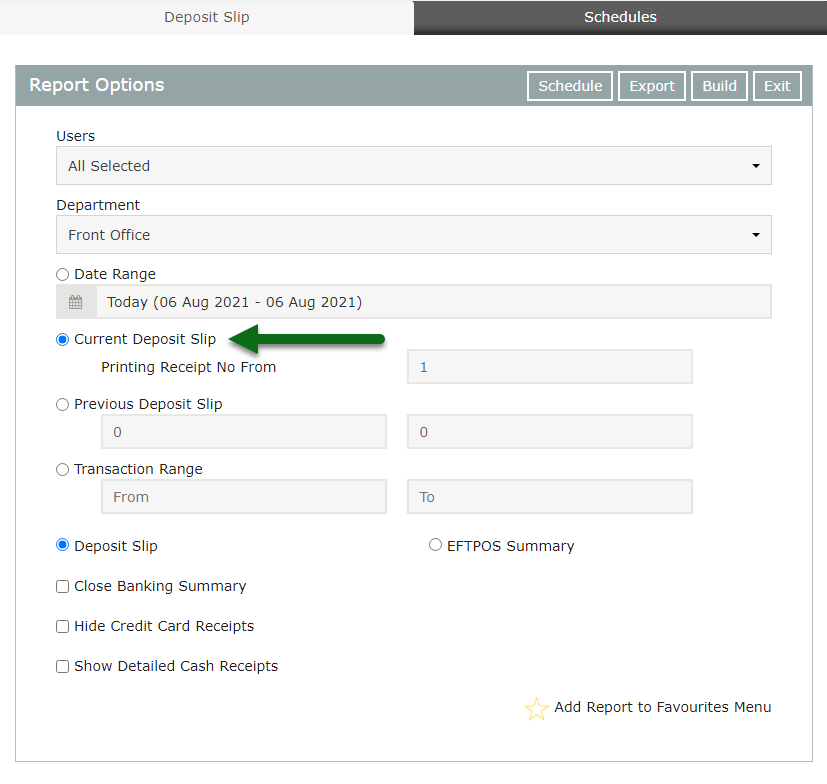The height and width of the screenshot is (784, 827).
Task: Tick the Hide Credit Card Receipts checkbox
Action: [62, 626]
